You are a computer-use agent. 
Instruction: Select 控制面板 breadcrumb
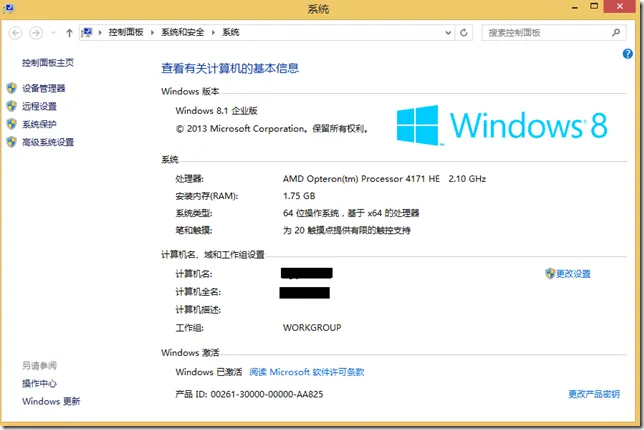click(x=126, y=32)
